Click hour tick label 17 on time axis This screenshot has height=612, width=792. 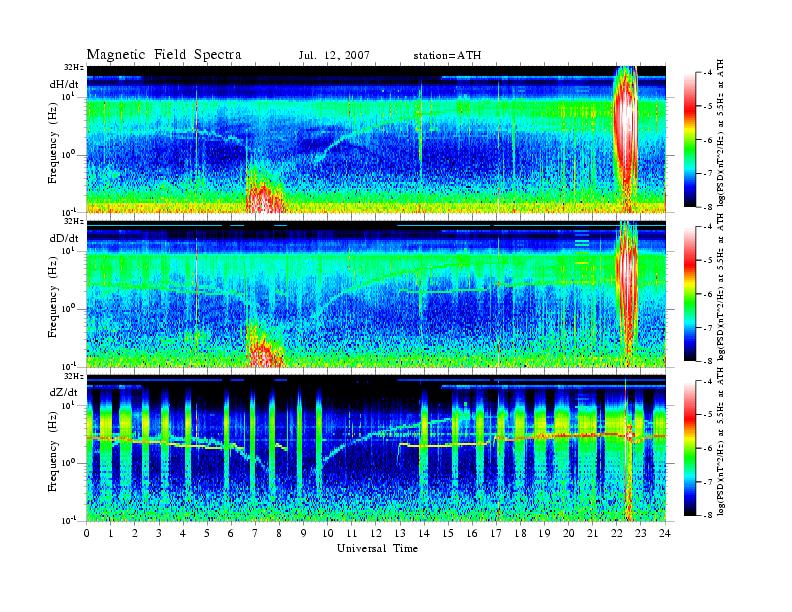497,533
